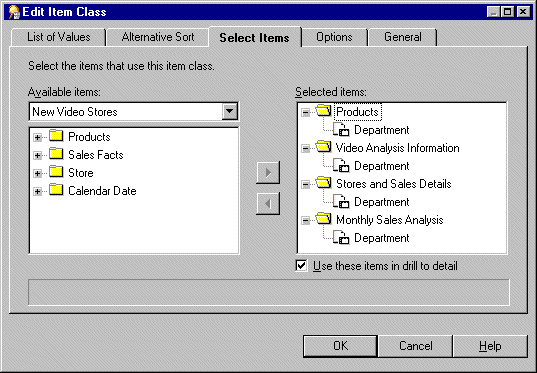Click the right arrow to add selected item

click(268, 173)
